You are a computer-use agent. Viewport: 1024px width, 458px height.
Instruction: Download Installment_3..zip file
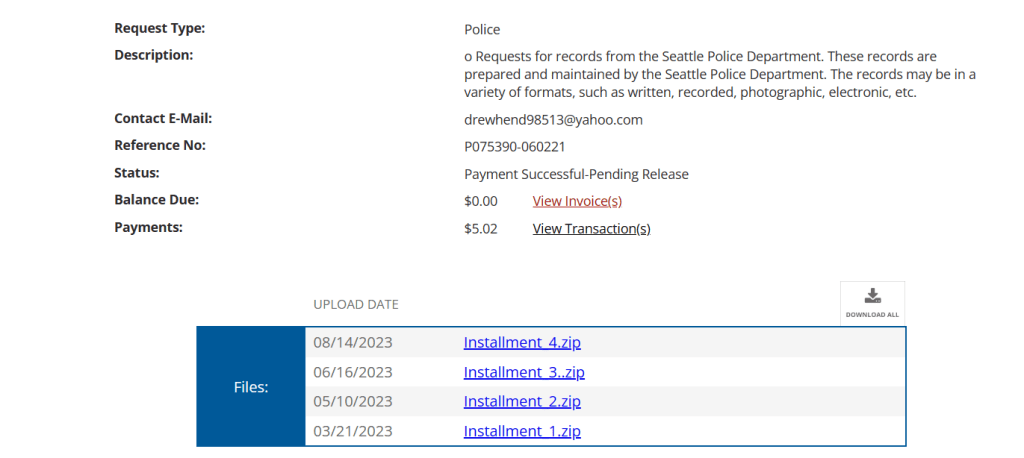[x=524, y=372]
